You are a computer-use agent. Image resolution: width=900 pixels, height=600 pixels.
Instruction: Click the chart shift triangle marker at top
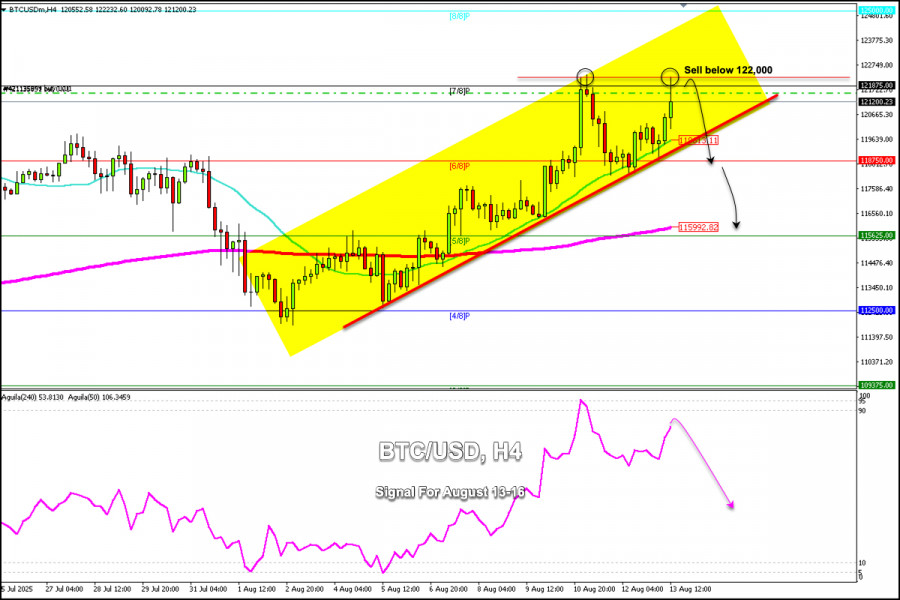(x=682, y=4)
